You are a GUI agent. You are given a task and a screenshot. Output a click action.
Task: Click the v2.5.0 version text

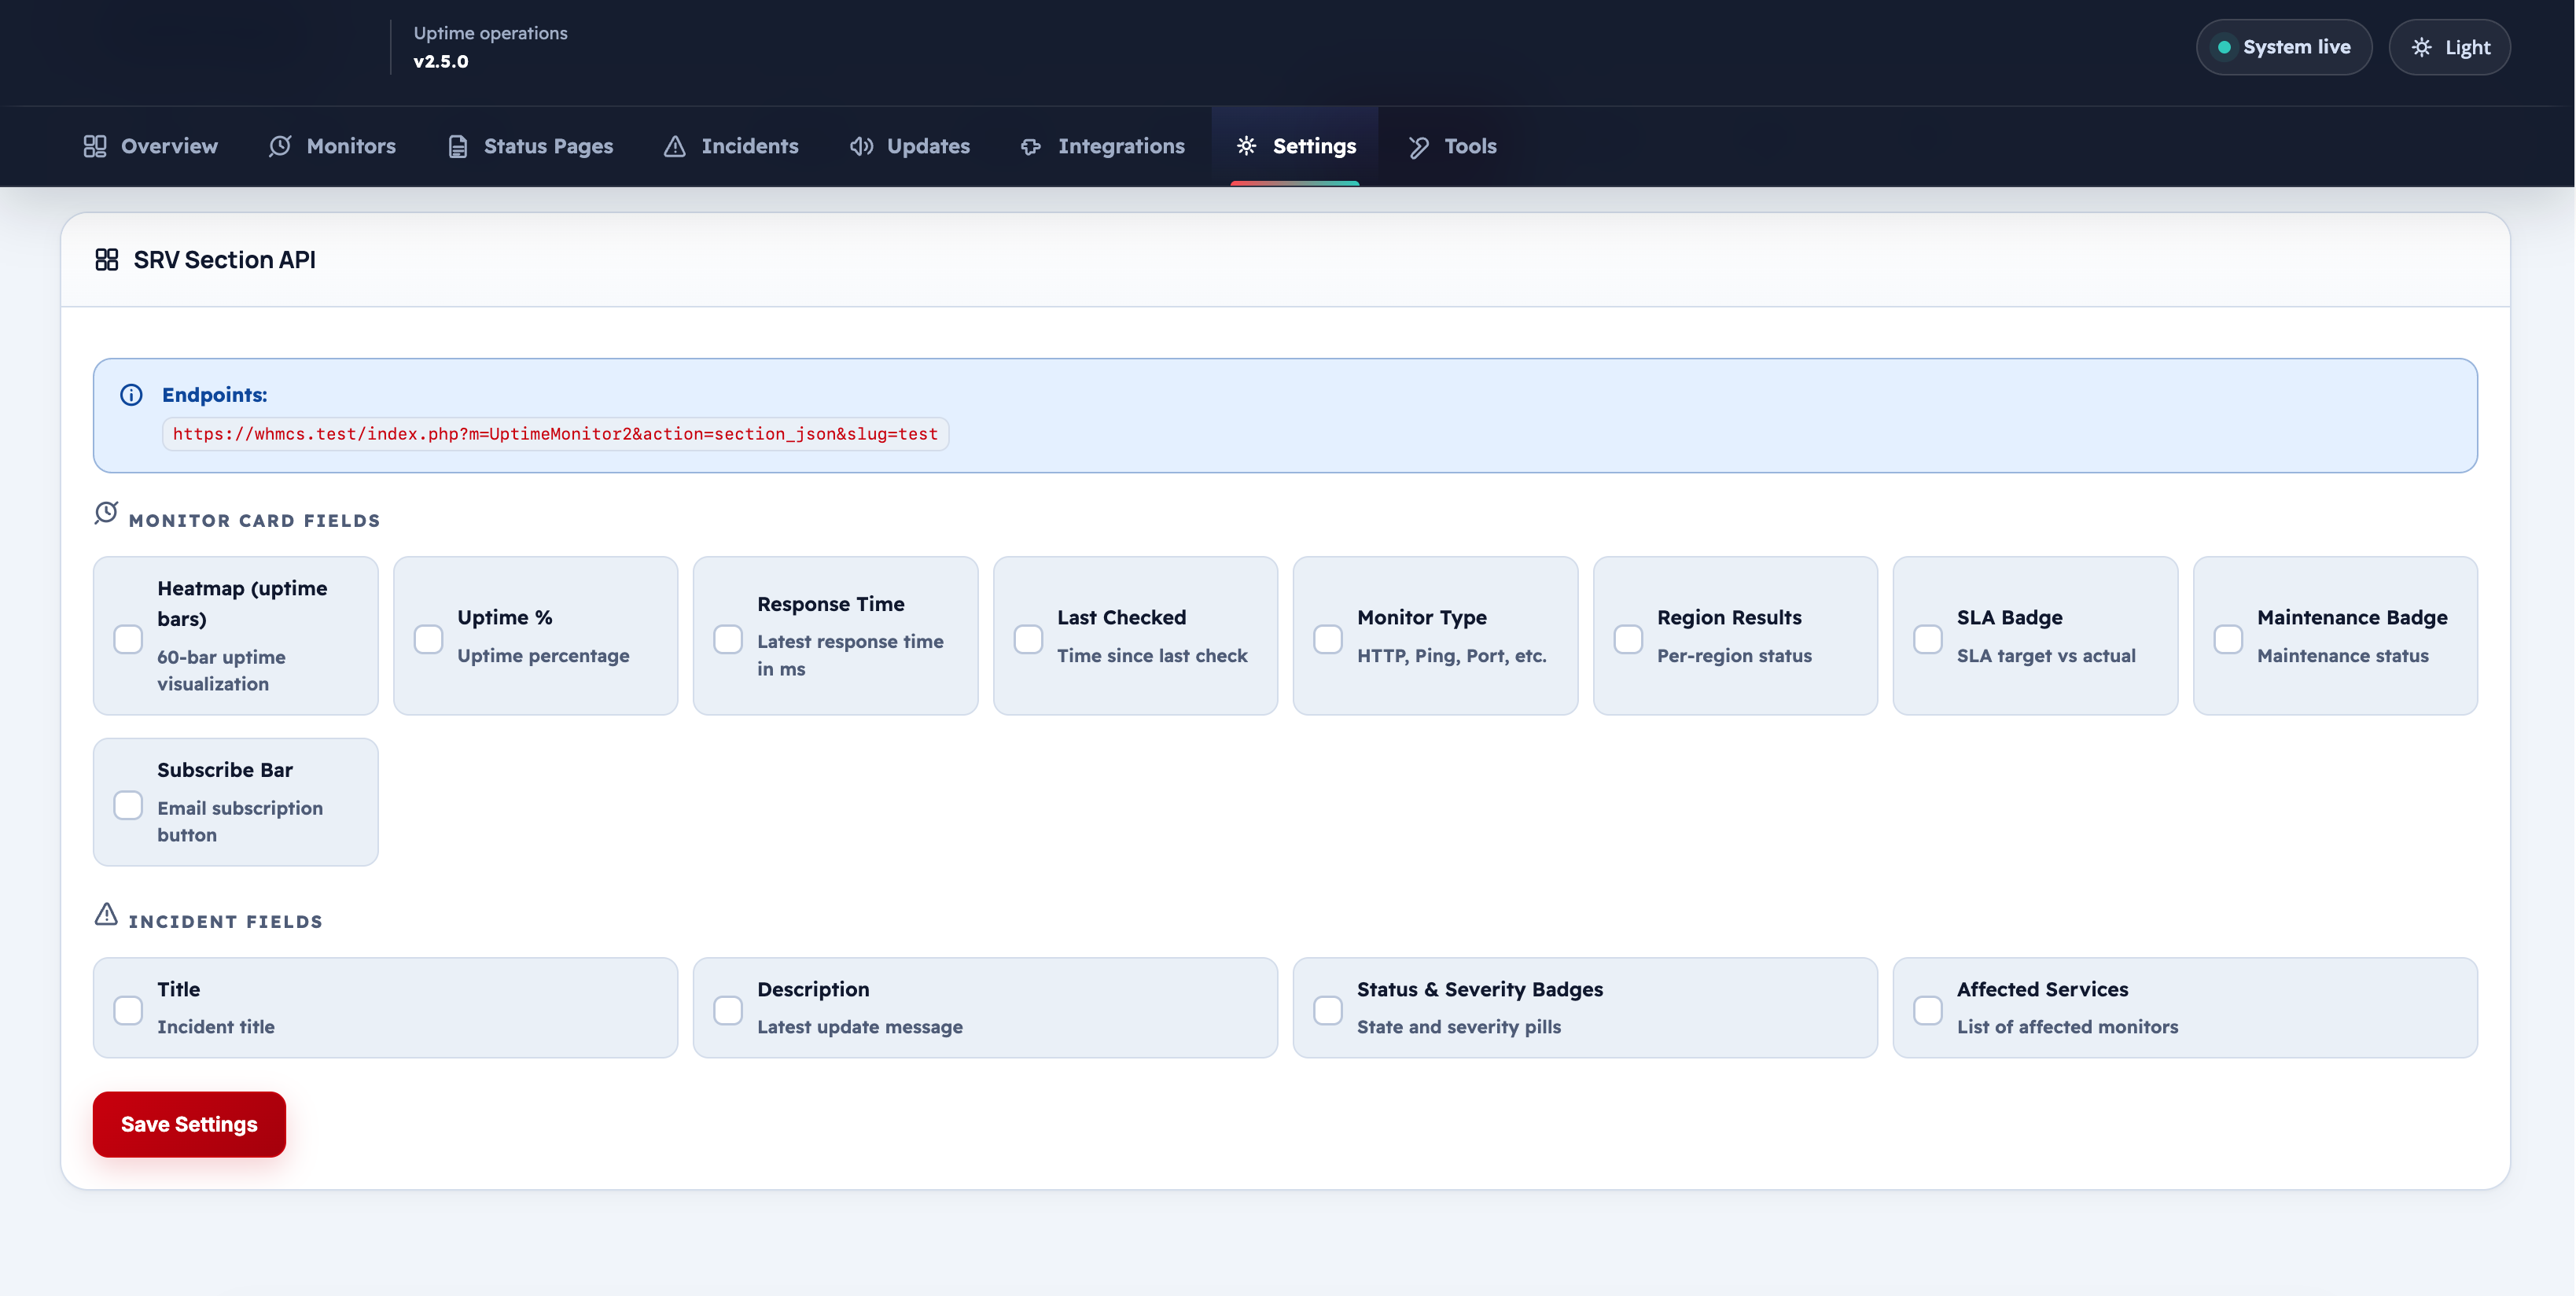[x=441, y=61]
